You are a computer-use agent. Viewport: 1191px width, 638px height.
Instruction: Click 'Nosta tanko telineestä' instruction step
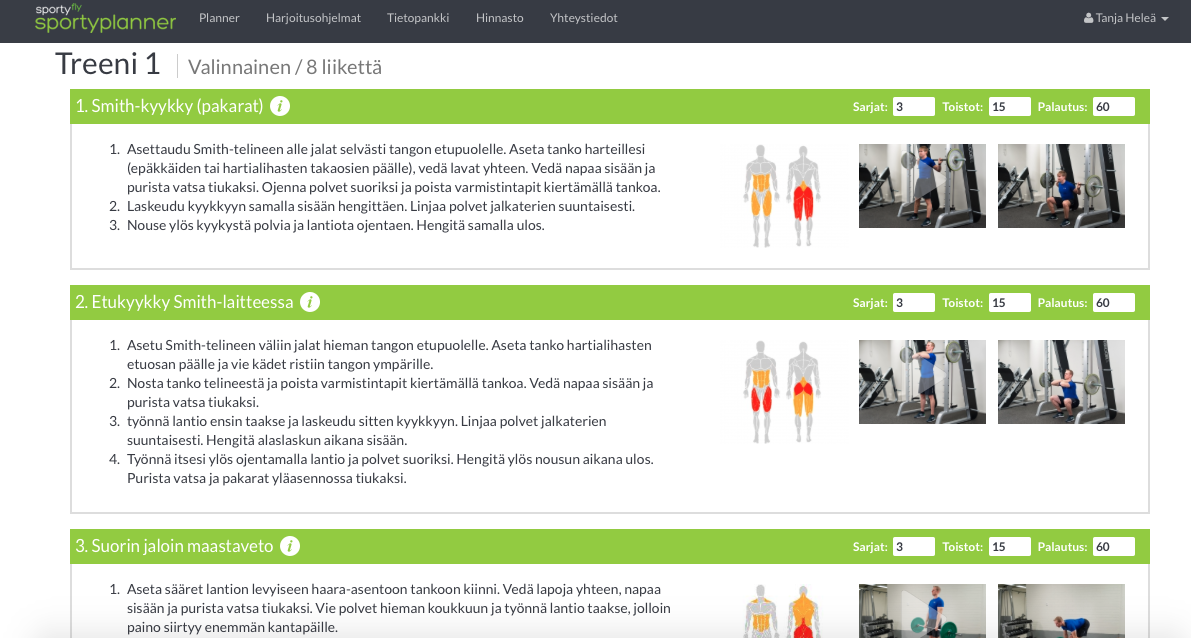point(390,393)
